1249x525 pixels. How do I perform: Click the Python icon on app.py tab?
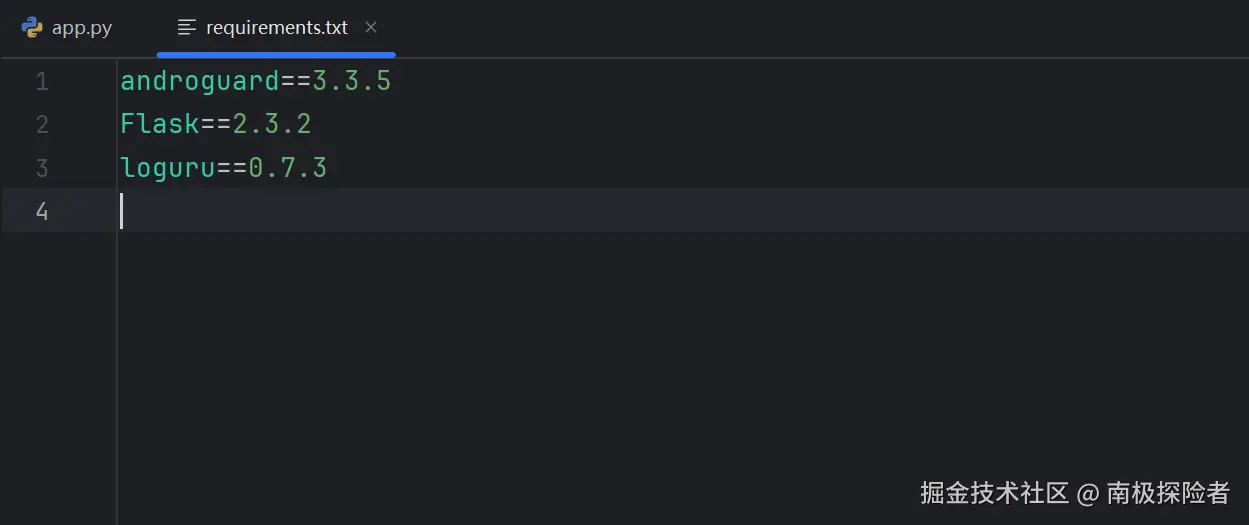(32, 27)
